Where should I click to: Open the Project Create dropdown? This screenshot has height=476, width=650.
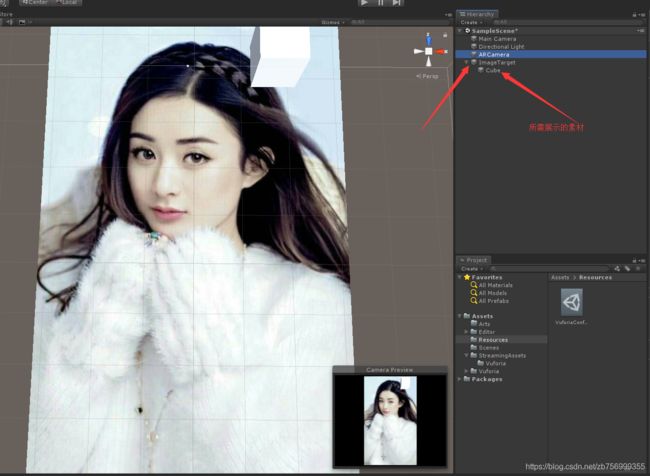coord(471,269)
